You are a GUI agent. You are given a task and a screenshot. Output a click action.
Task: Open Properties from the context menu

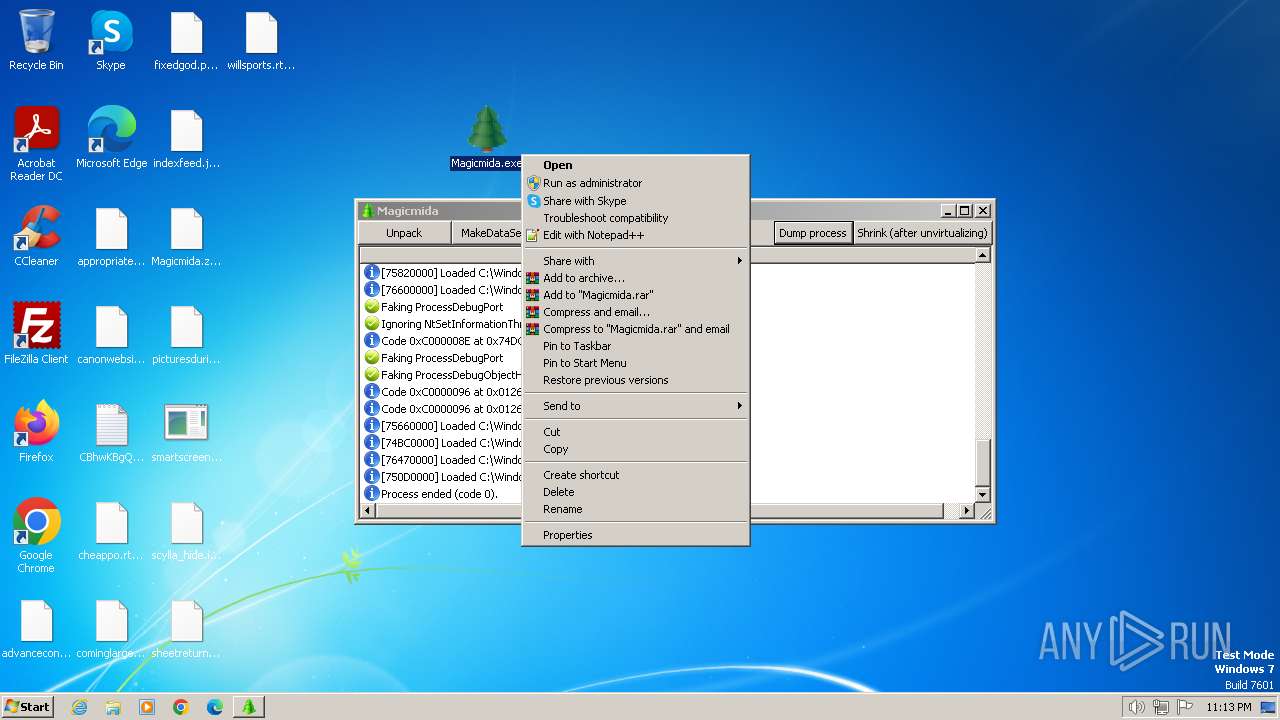(x=636, y=535)
